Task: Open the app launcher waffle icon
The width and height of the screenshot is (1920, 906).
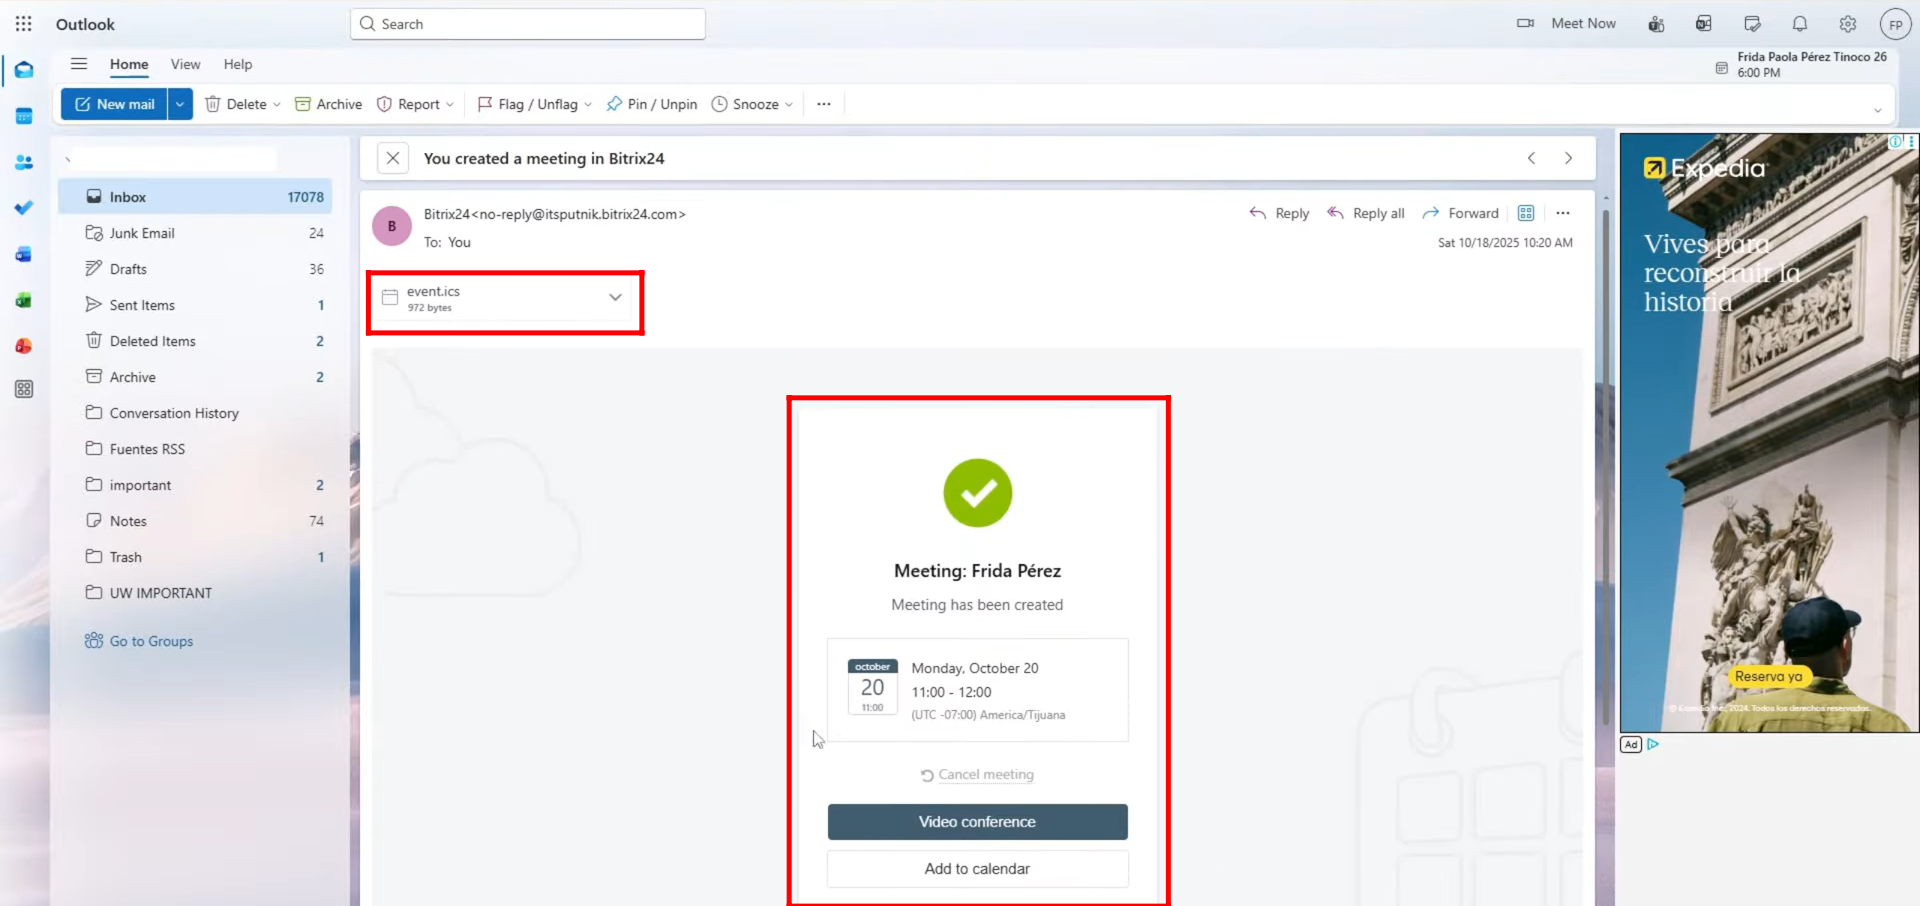Action: (24, 24)
